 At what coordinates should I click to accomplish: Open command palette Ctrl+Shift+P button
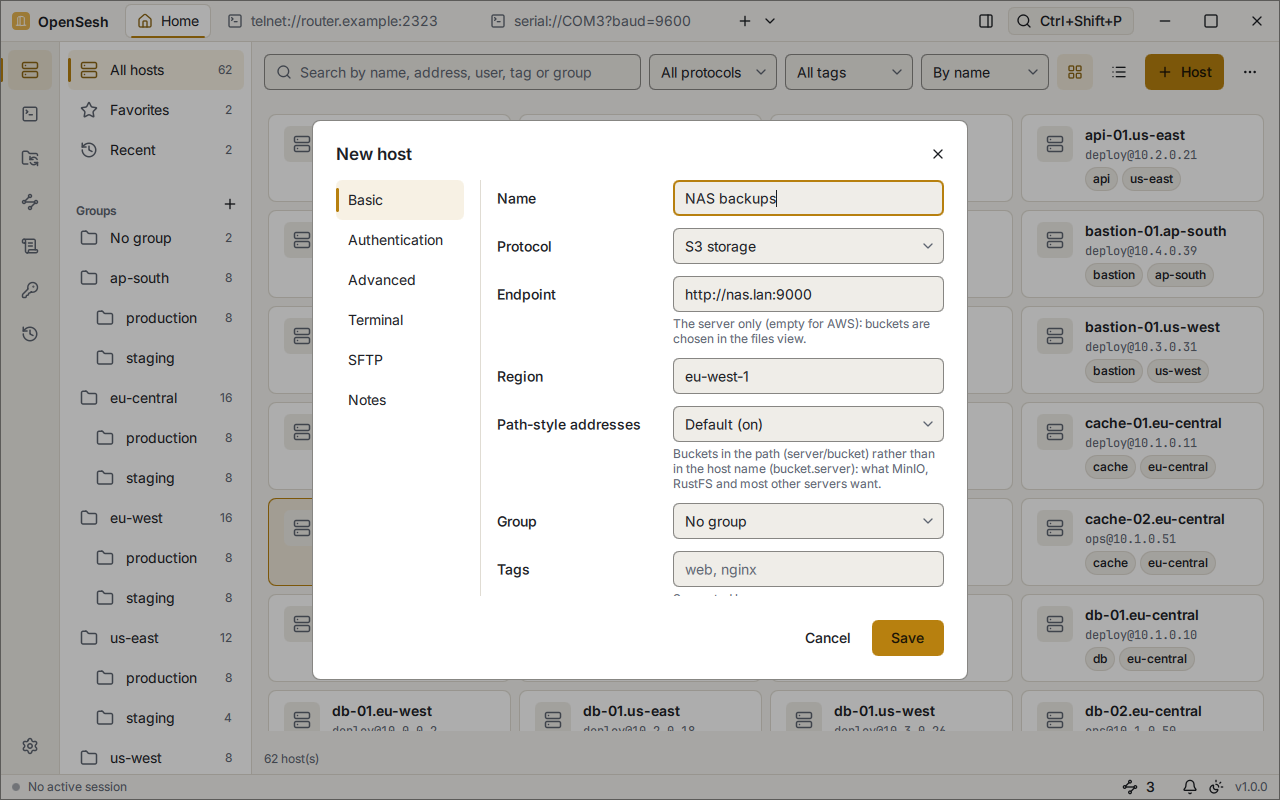coord(1069,21)
